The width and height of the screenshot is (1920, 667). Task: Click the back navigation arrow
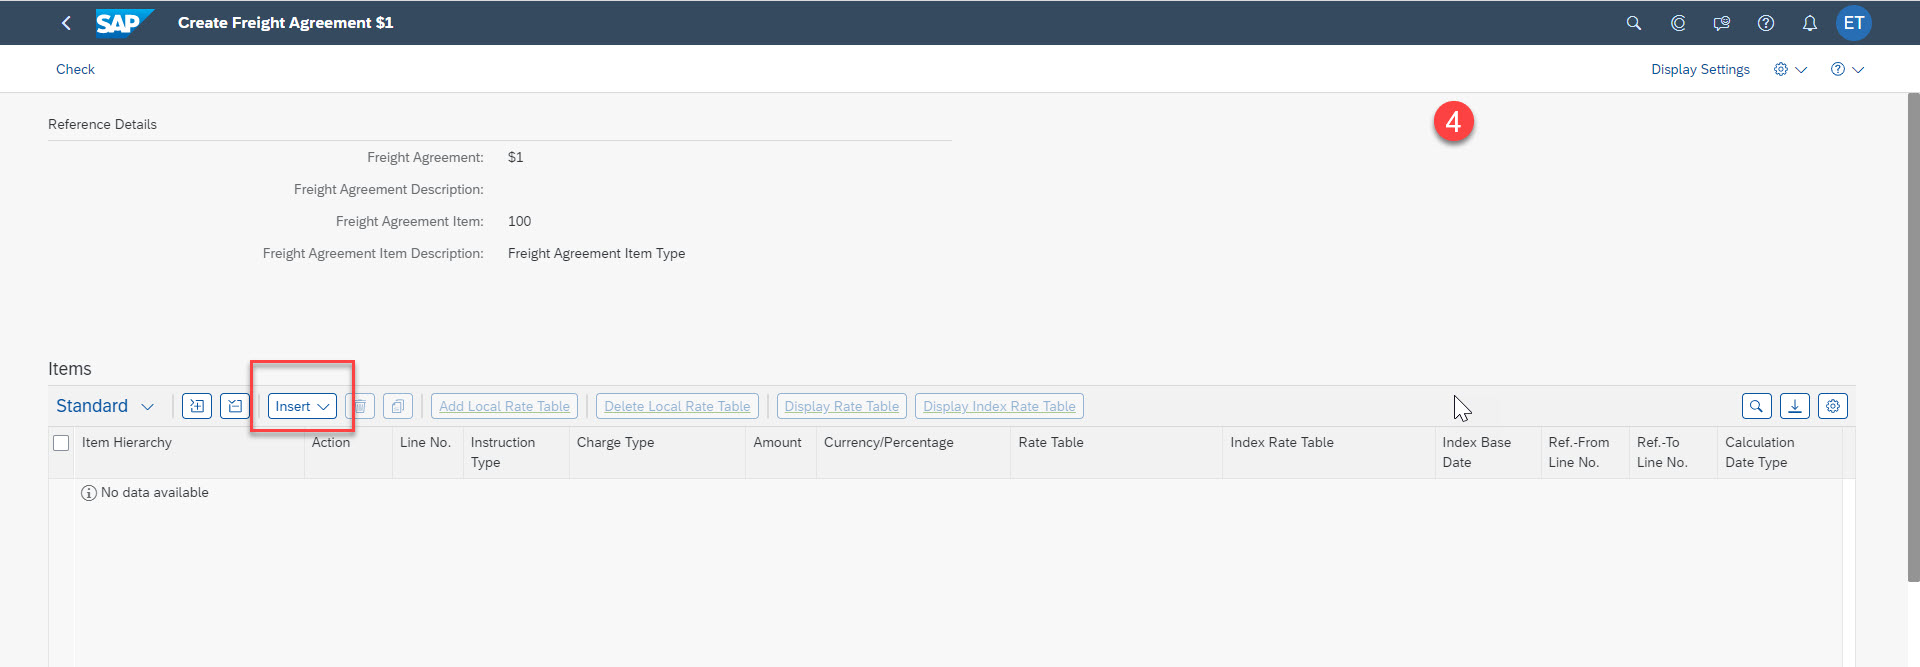click(x=66, y=23)
